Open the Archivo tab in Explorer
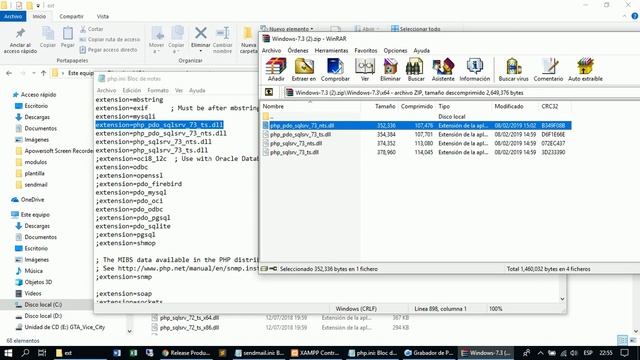The width and height of the screenshot is (640, 360). tap(13, 16)
